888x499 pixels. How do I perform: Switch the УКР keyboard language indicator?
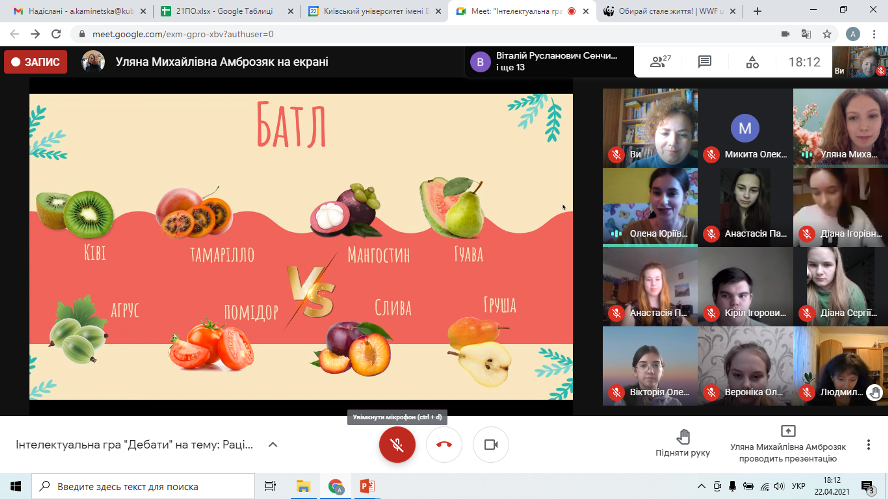coord(799,486)
